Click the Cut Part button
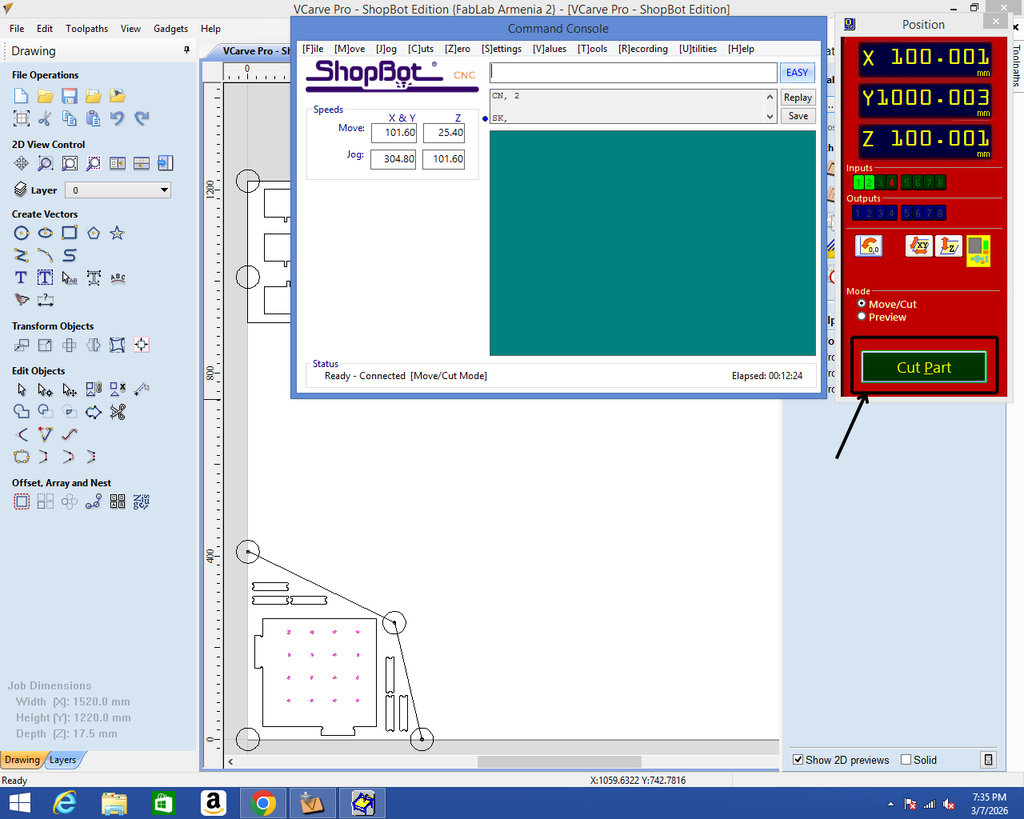The width and height of the screenshot is (1024, 819). point(923,367)
